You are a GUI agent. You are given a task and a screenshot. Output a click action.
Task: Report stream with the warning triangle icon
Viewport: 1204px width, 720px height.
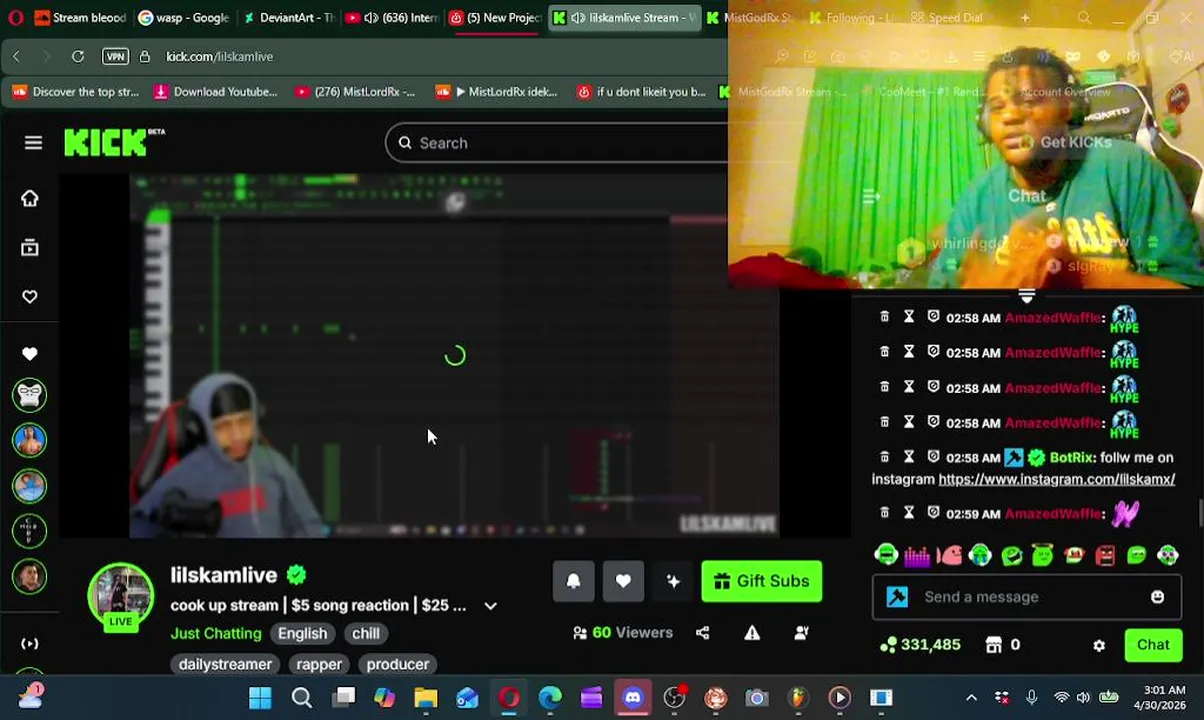pos(752,632)
